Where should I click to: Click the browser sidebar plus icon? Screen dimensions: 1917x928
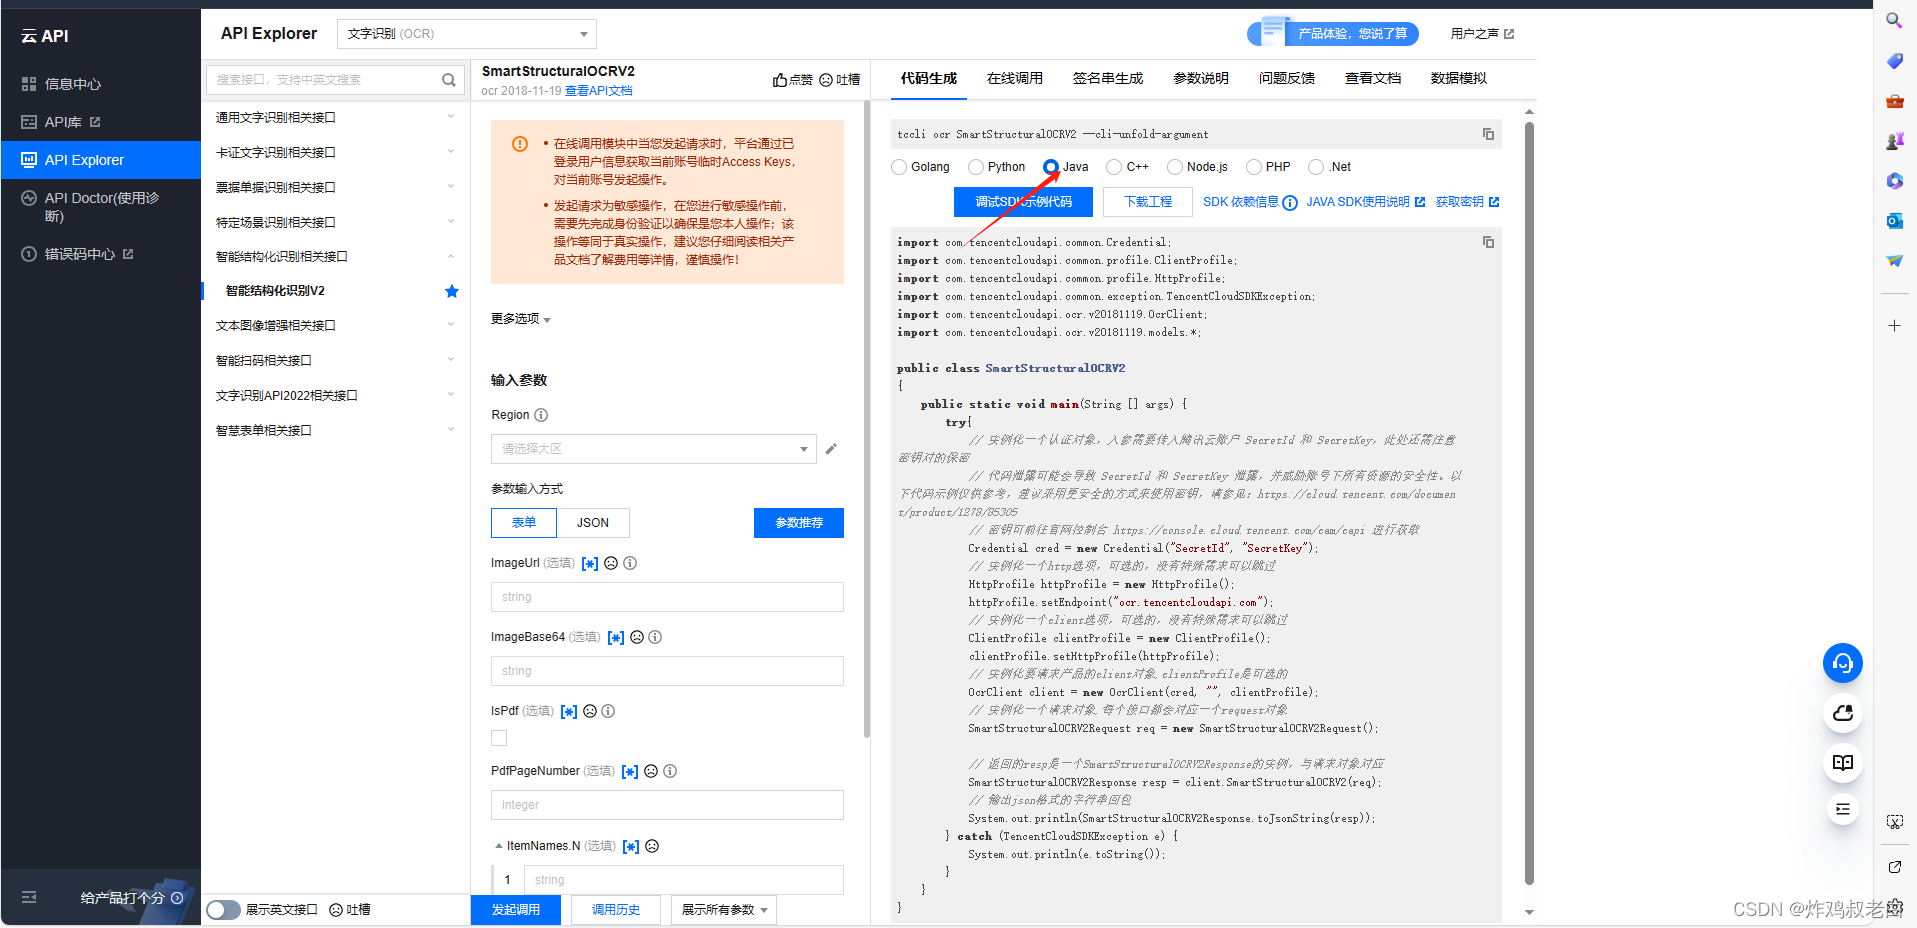coord(1894,326)
